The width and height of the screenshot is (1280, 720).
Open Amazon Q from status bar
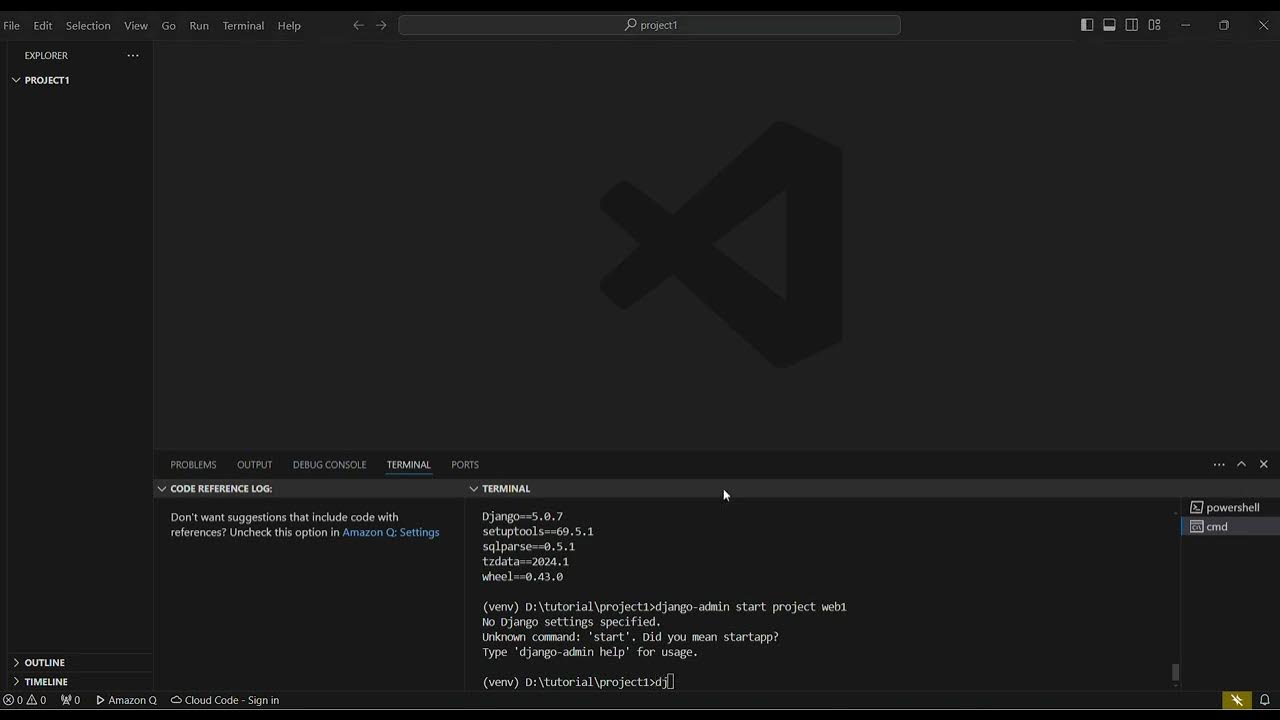[x=127, y=700]
